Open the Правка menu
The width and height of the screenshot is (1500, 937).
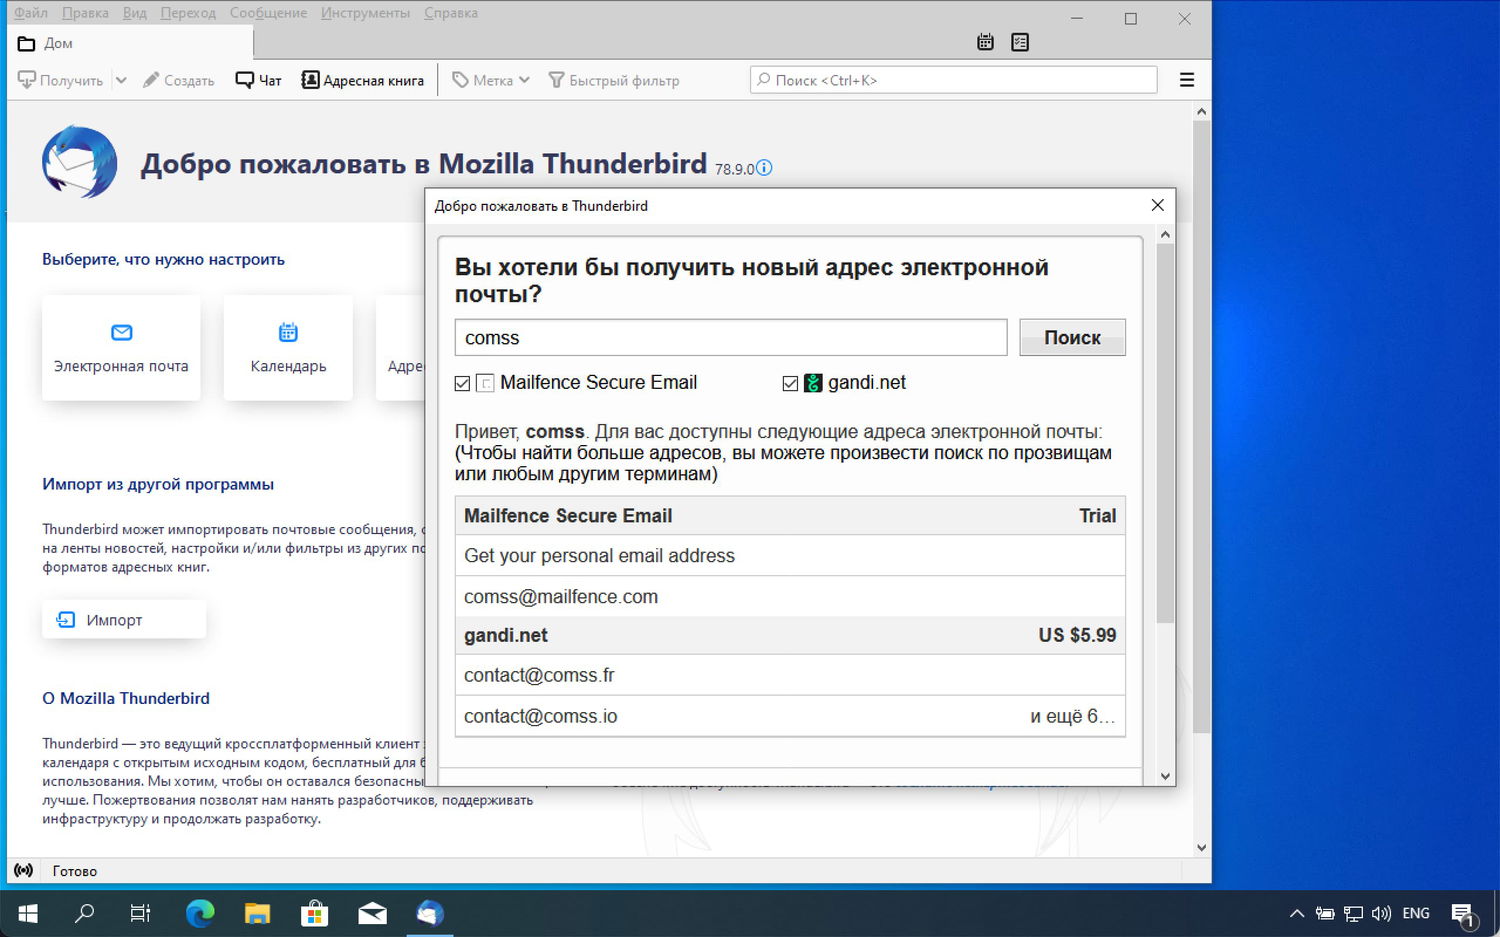(x=85, y=13)
